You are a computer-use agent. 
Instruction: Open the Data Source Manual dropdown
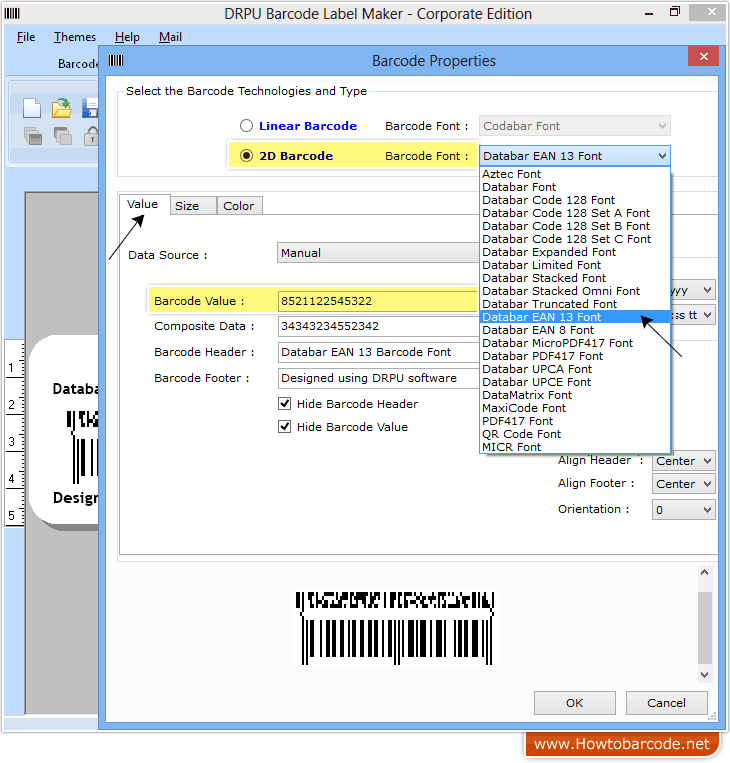coord(378,253)
